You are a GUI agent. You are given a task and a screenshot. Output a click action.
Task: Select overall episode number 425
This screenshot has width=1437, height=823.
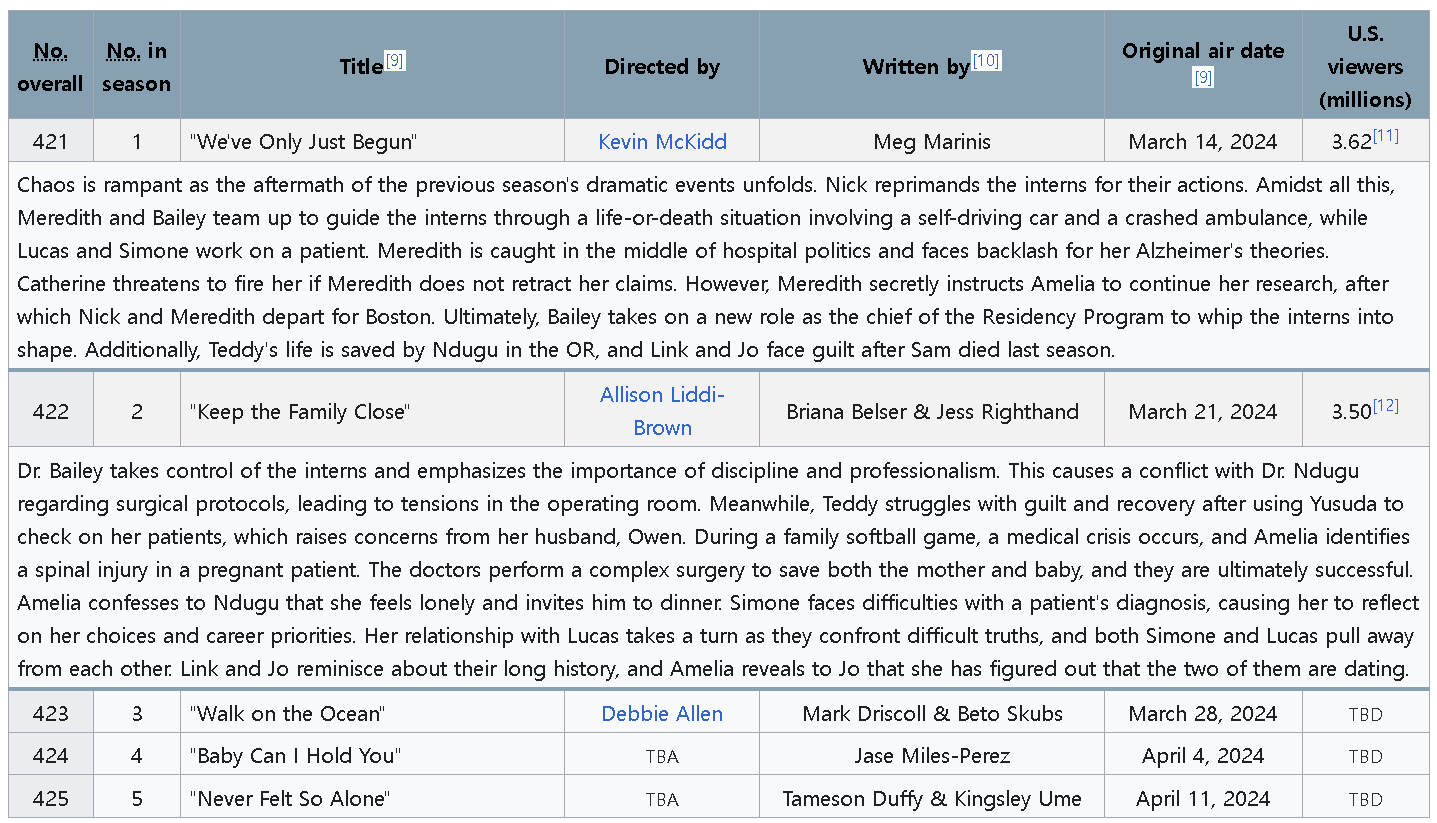pos(50,798)
